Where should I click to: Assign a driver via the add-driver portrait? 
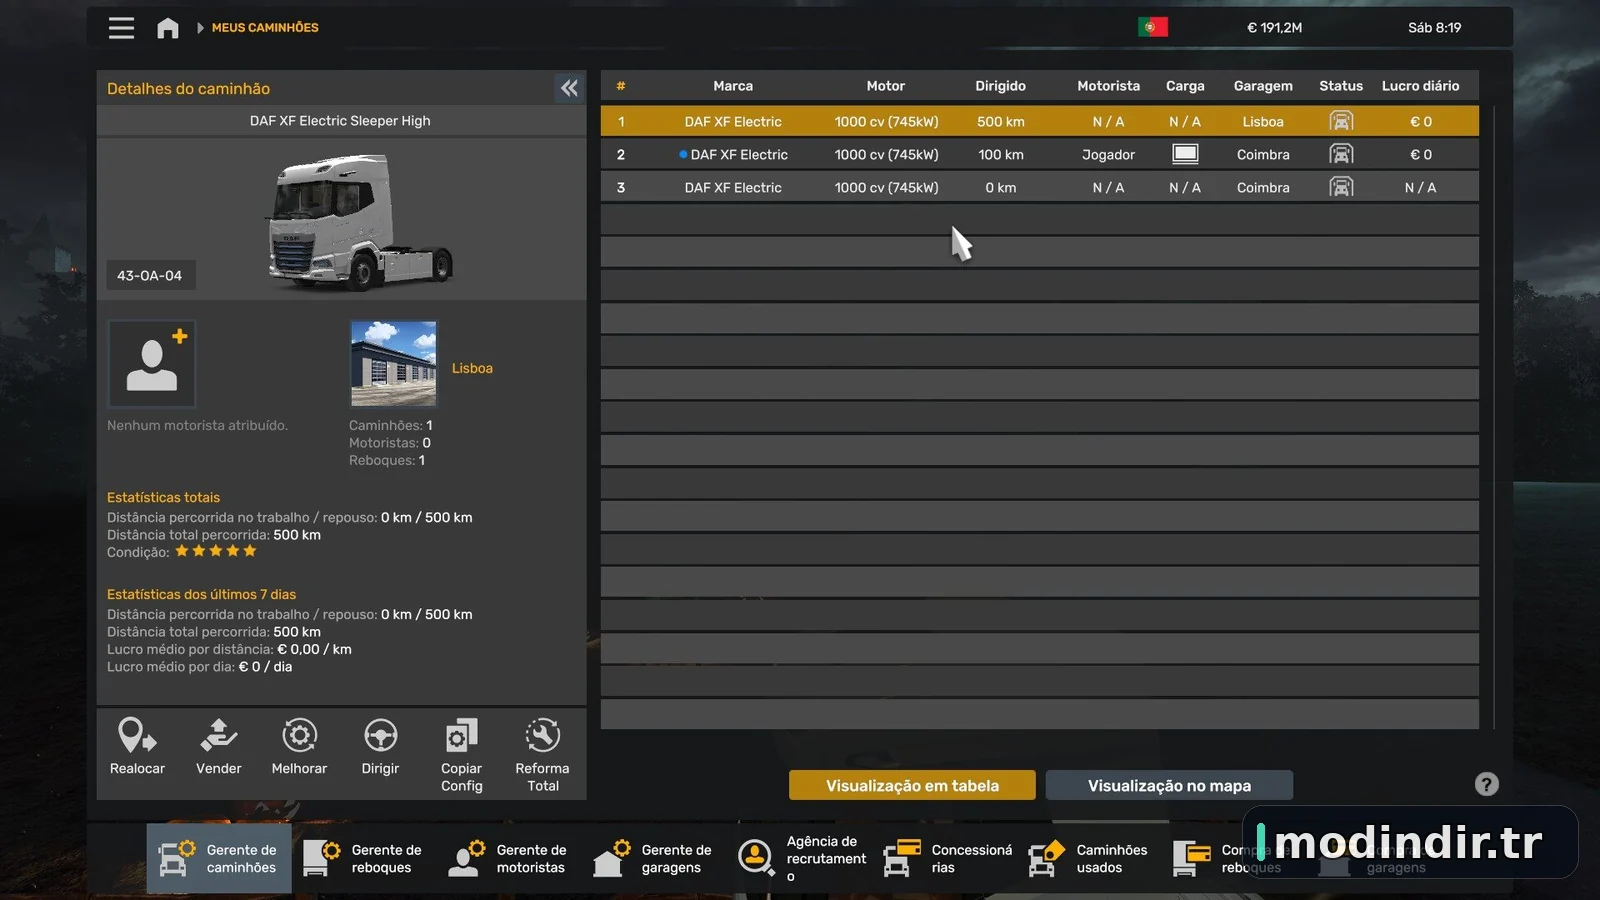click(152, 364)
